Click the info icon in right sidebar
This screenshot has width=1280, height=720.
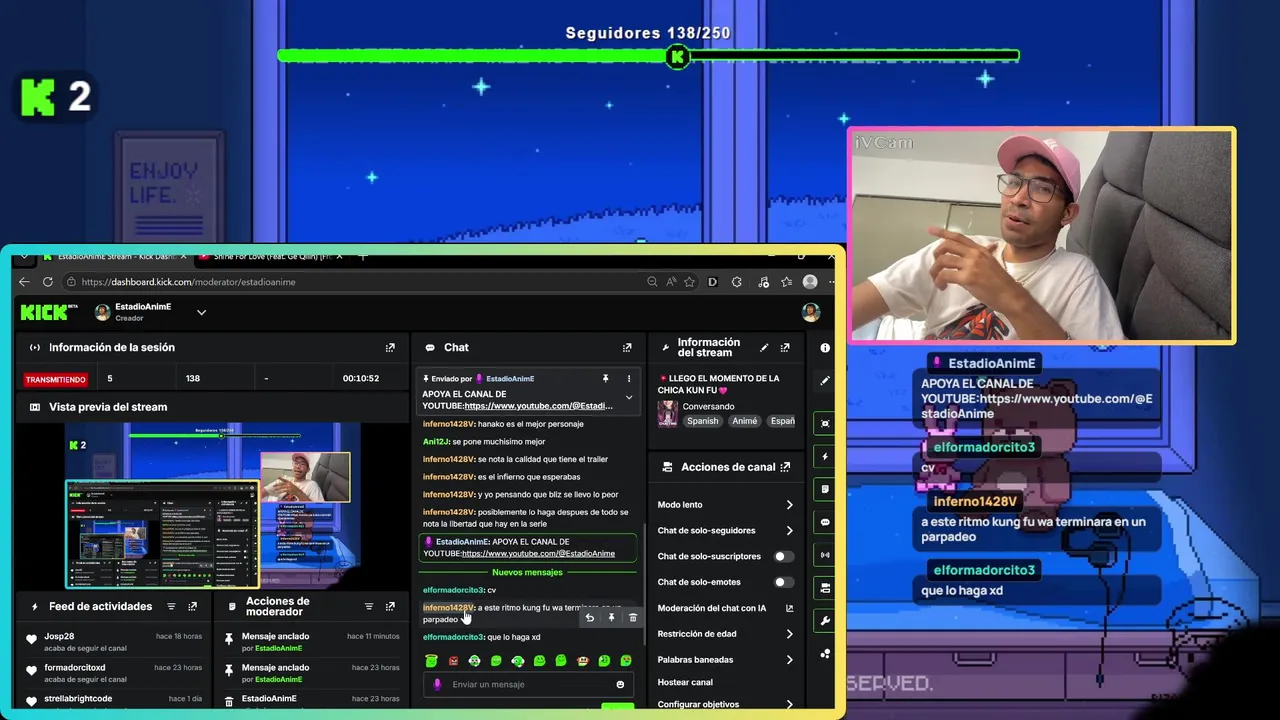point(825,348)
